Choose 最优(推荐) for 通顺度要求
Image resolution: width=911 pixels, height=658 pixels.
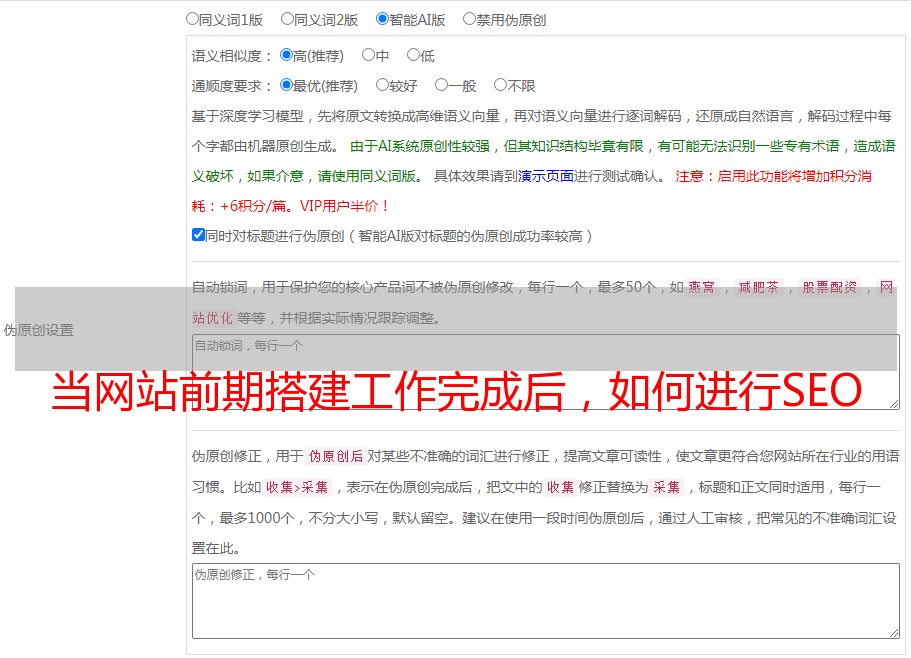pyautogui.click(x=287, y=86)
